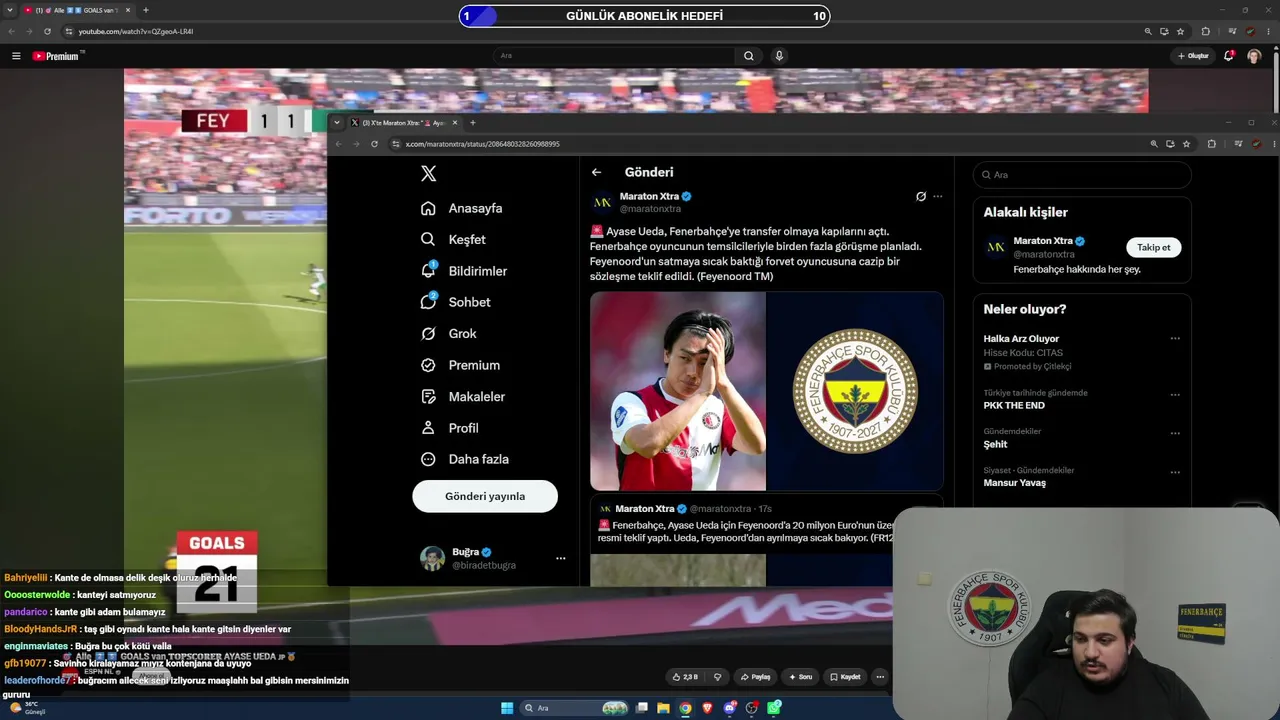Open YouTube notifications bell

click(x=1229, y=56)
